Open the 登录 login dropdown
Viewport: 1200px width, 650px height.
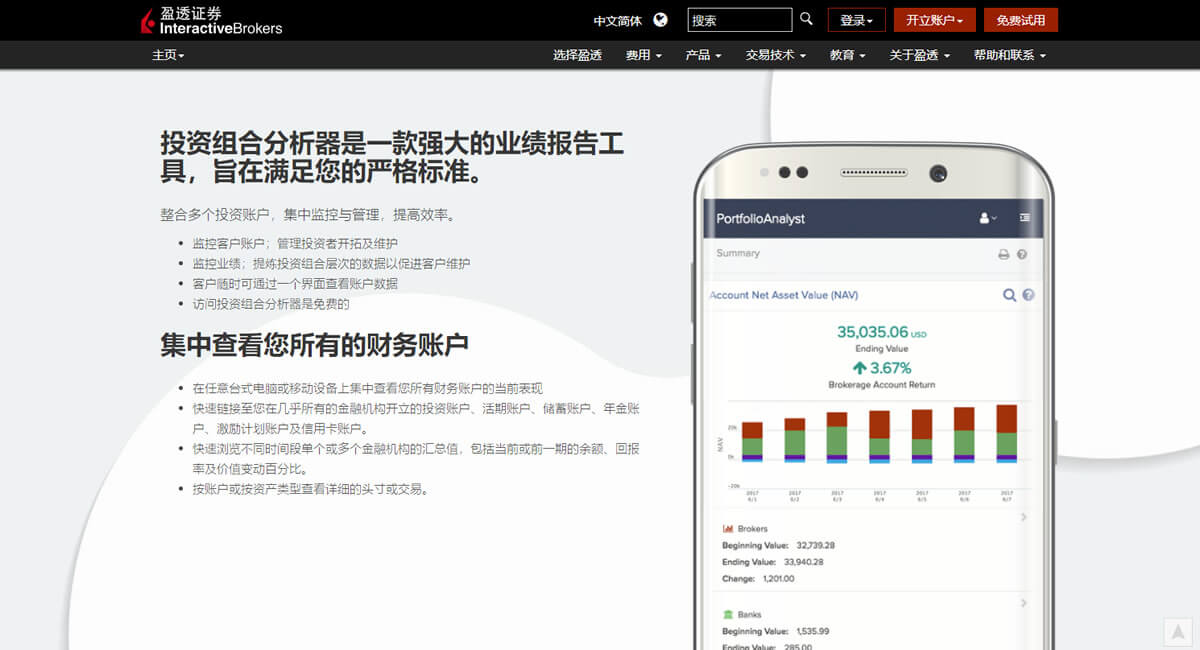[856, 20]
